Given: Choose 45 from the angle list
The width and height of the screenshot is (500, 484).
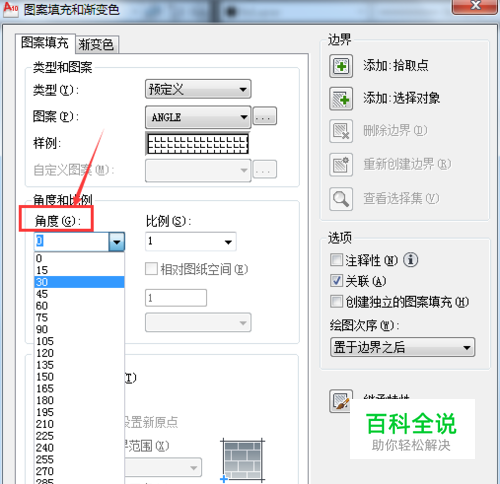Looking at the screenshot, I should point(79,294).
